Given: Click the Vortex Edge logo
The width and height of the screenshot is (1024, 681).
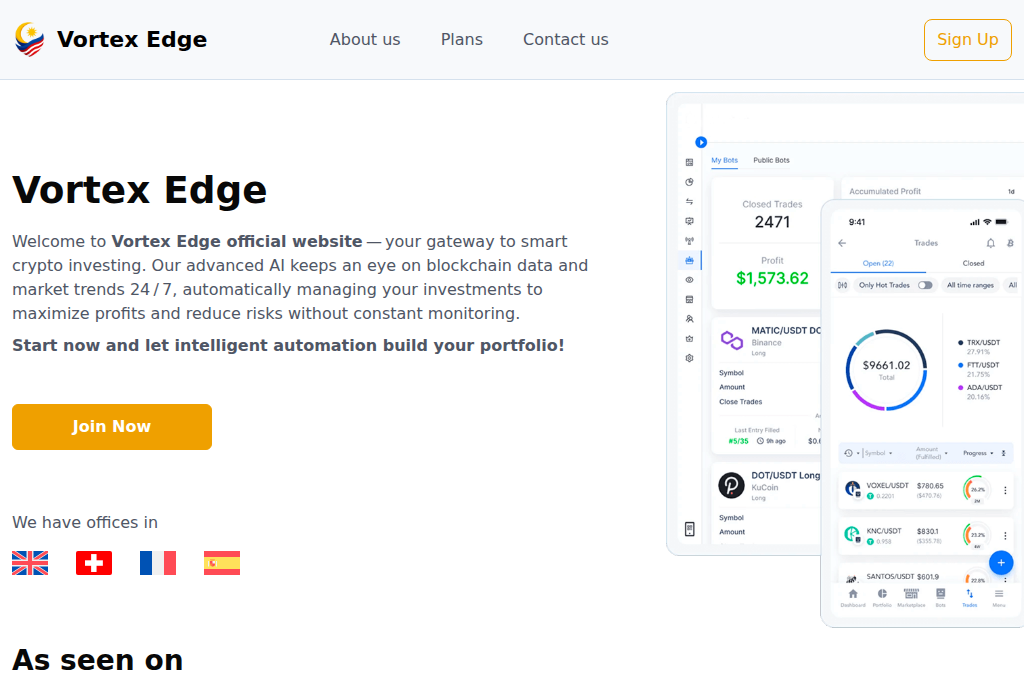Looking at the screenshot, I should 108,39.
